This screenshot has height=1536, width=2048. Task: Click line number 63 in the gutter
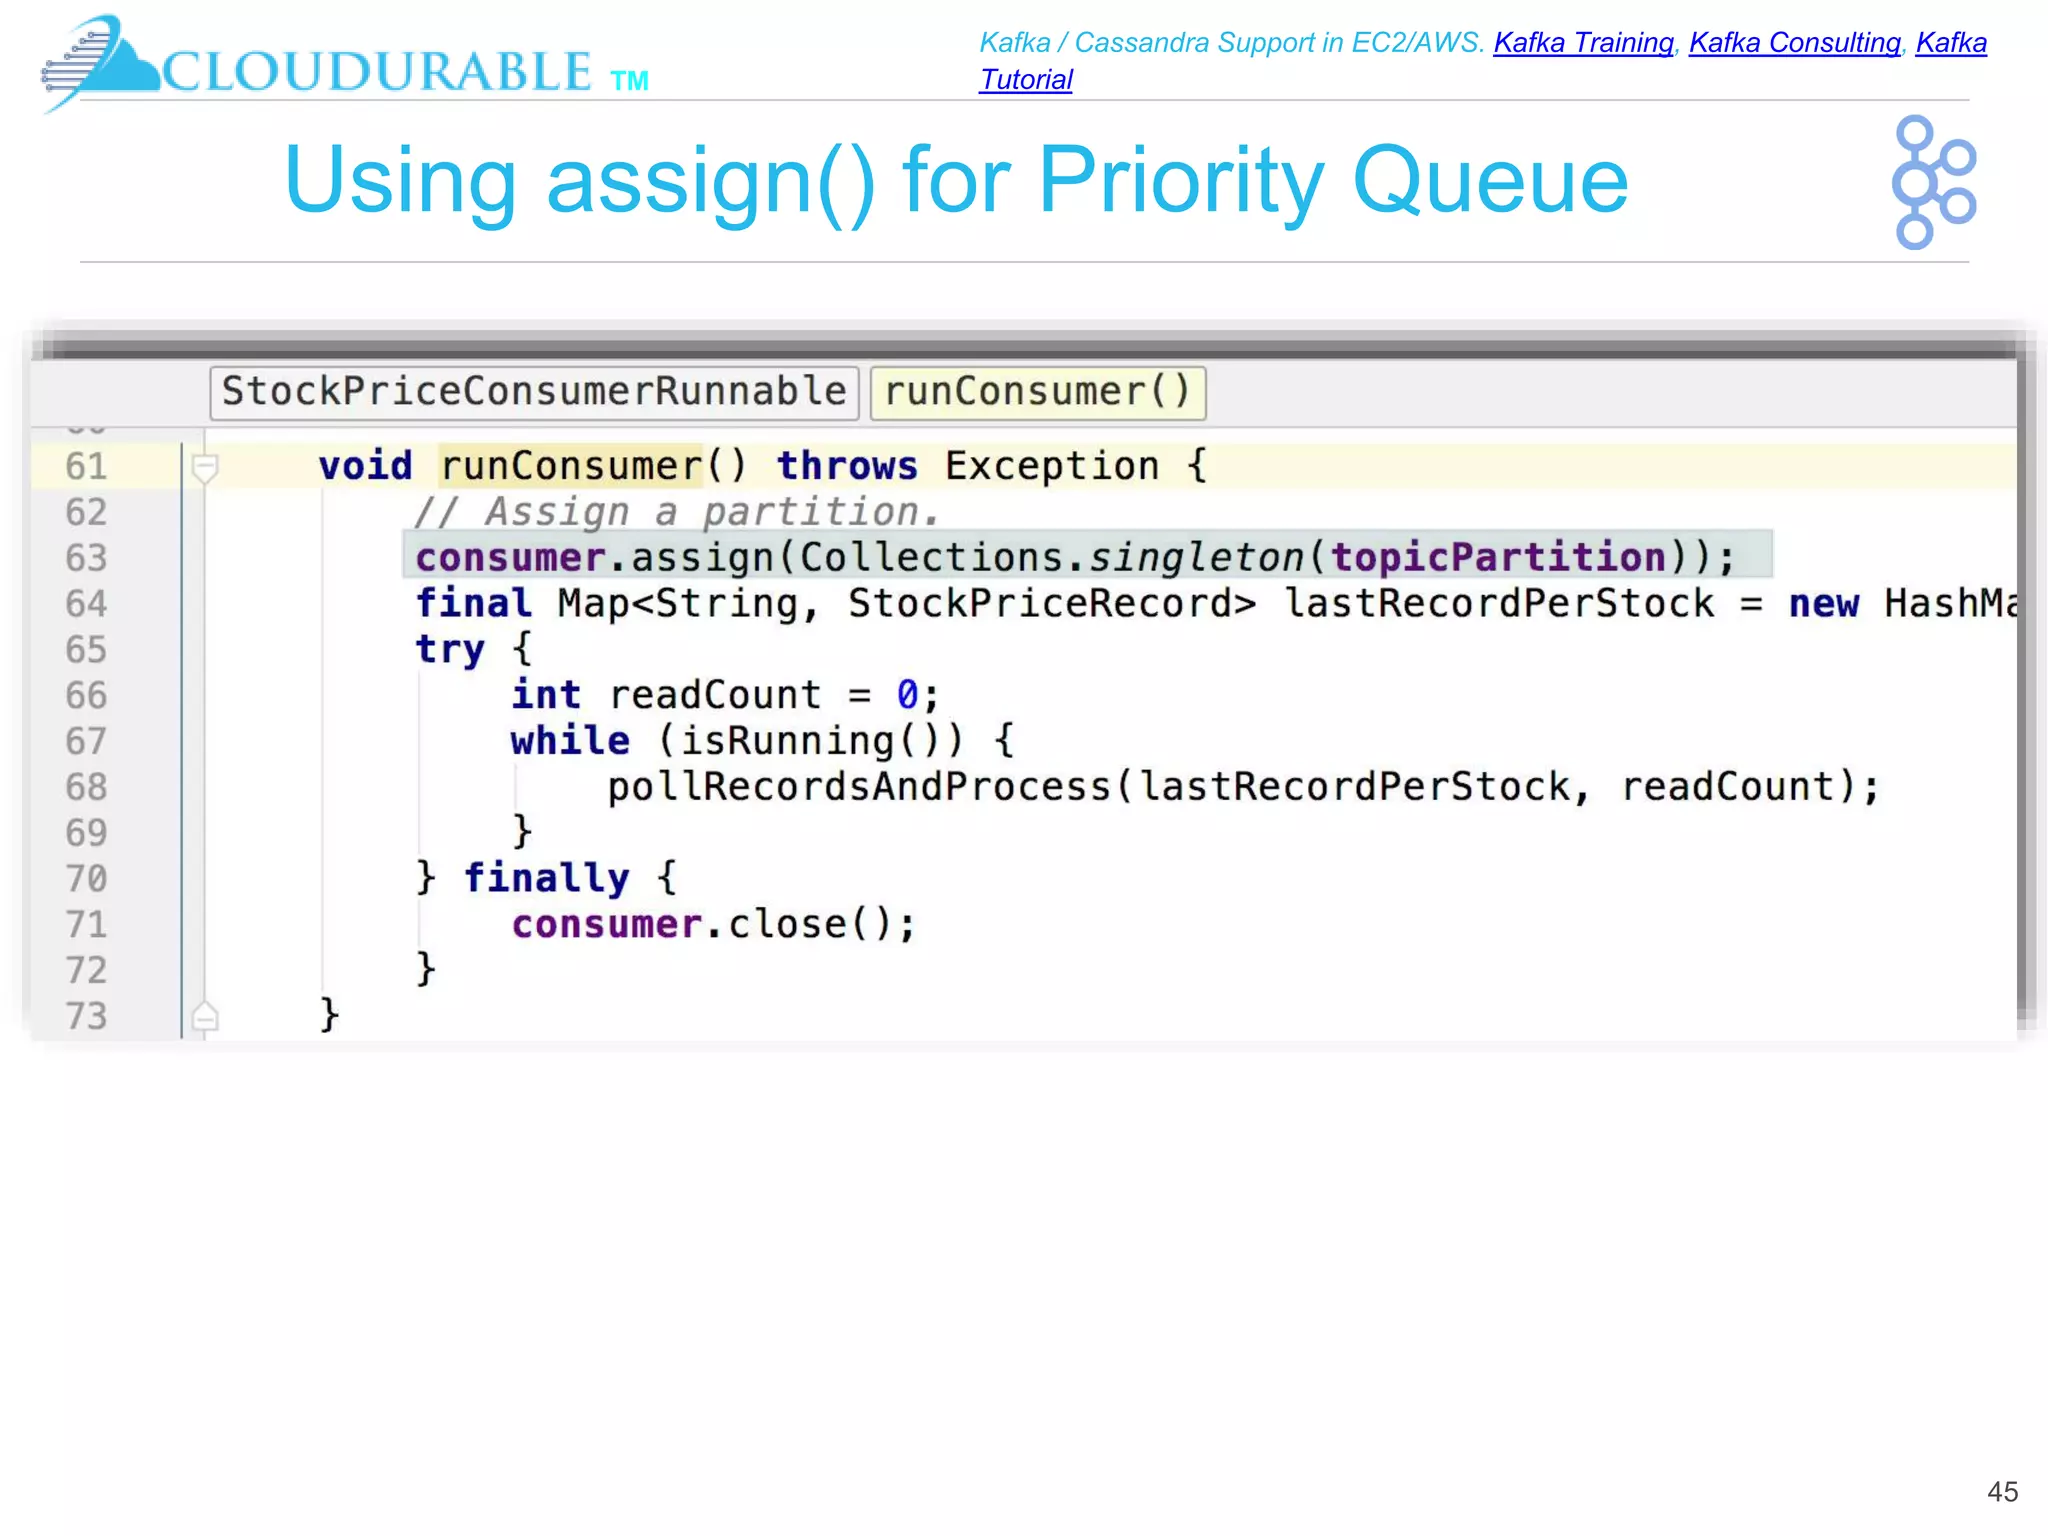pos(86,558)
